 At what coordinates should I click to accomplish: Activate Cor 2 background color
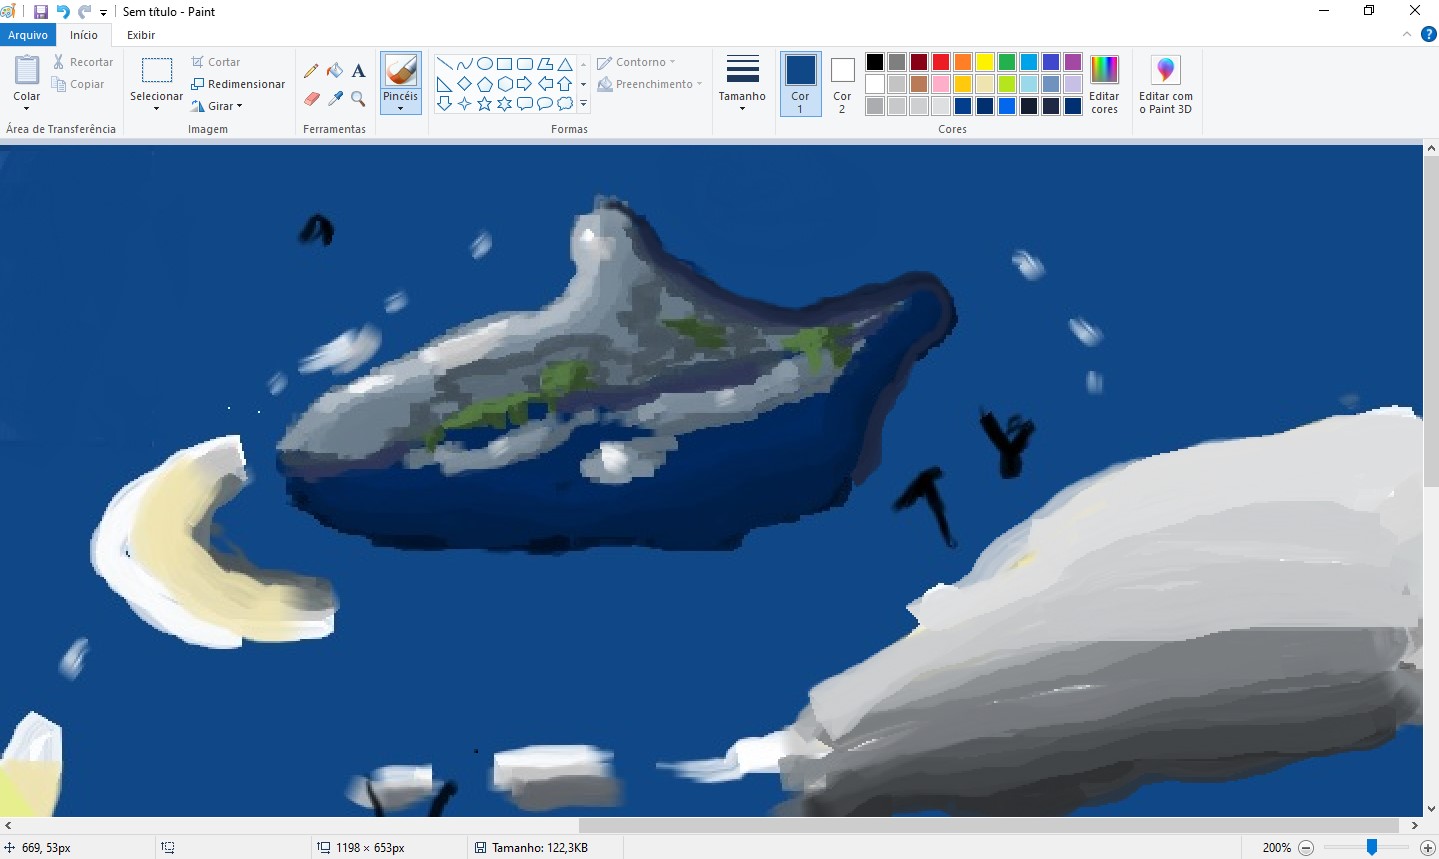[x=842, y=84]
